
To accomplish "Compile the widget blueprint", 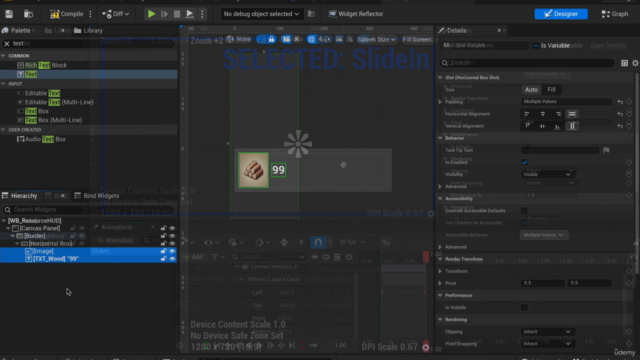I will (67, 14).
